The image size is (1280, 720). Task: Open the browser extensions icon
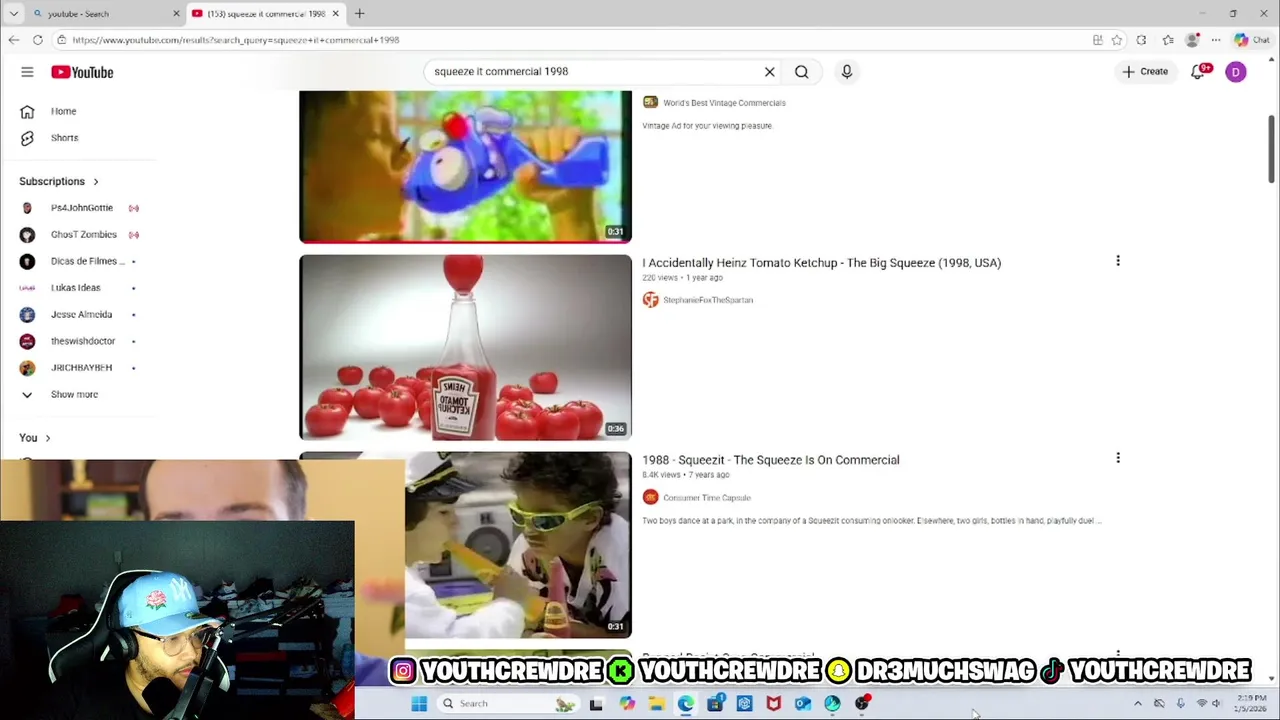click(1141, 40)
